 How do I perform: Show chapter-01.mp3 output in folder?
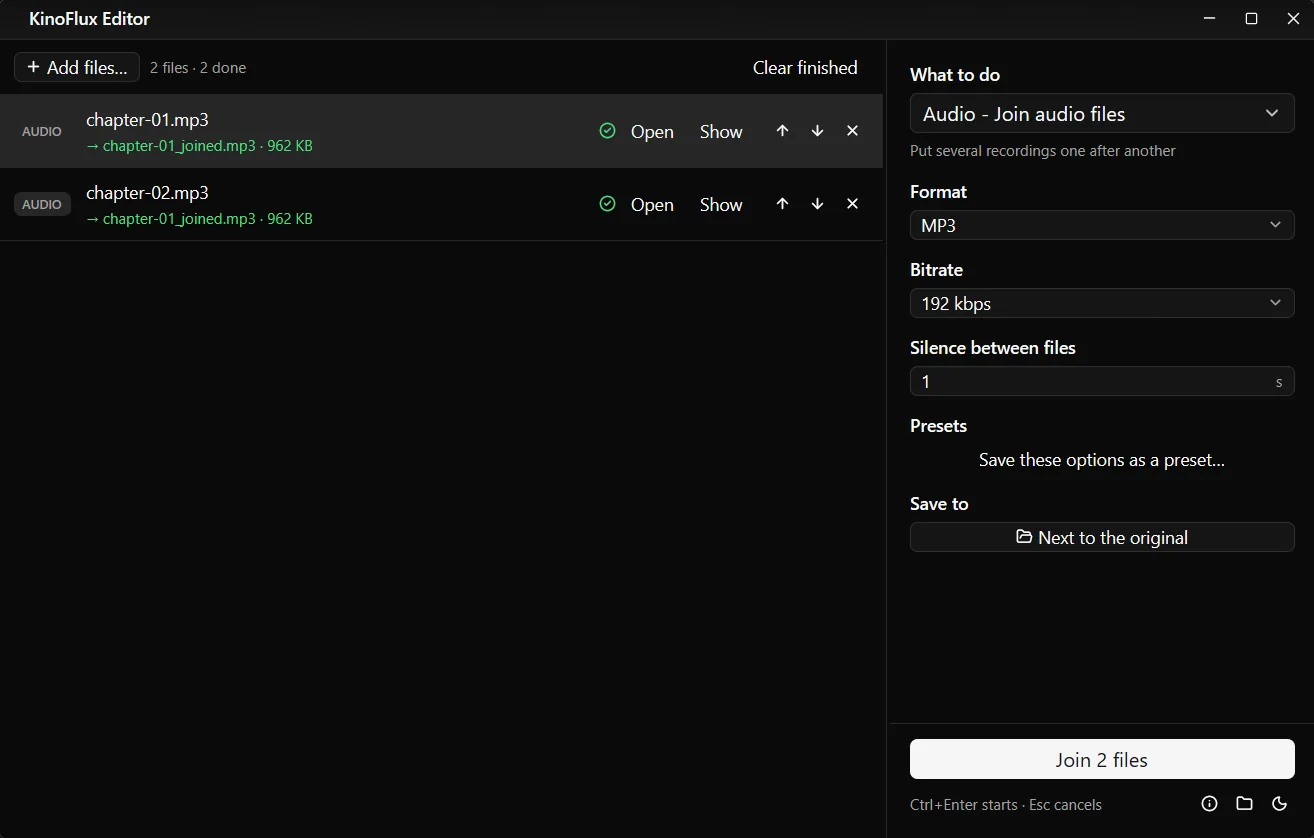click(721, 131)
